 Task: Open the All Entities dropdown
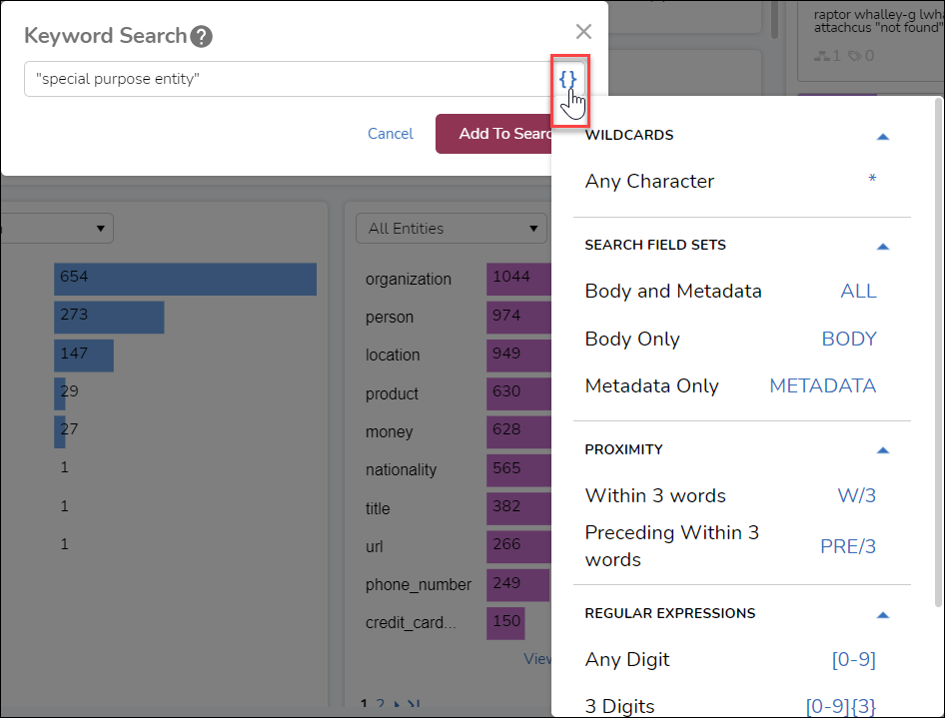click(x=450, y=228)
